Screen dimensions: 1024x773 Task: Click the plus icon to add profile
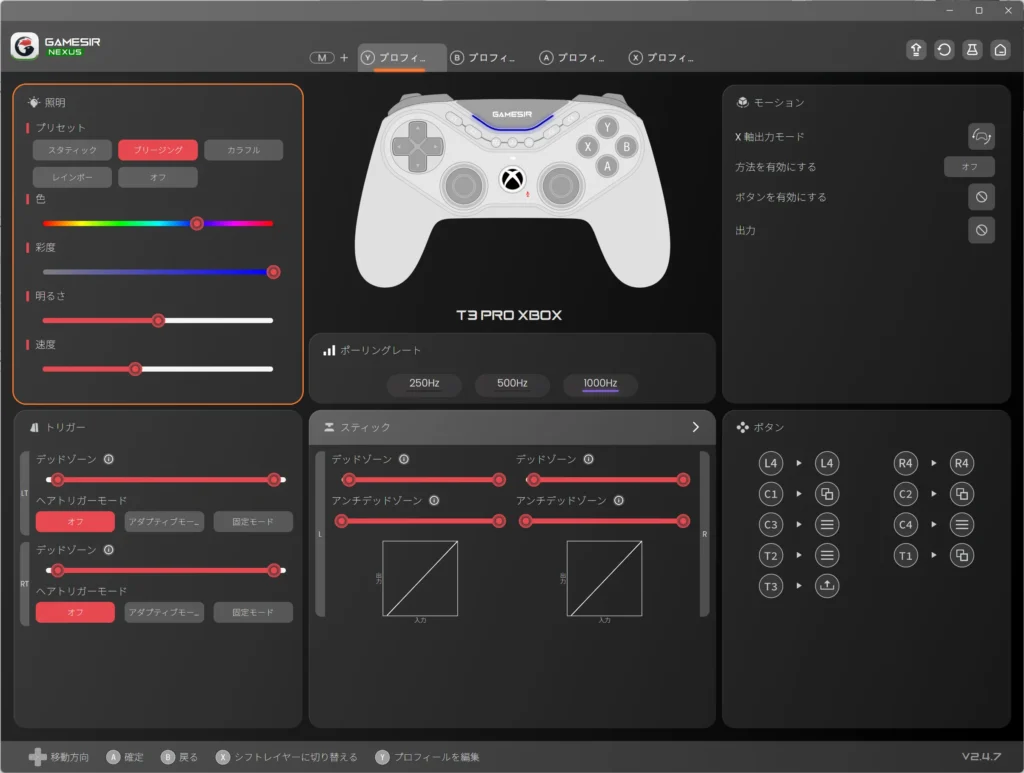344,57
